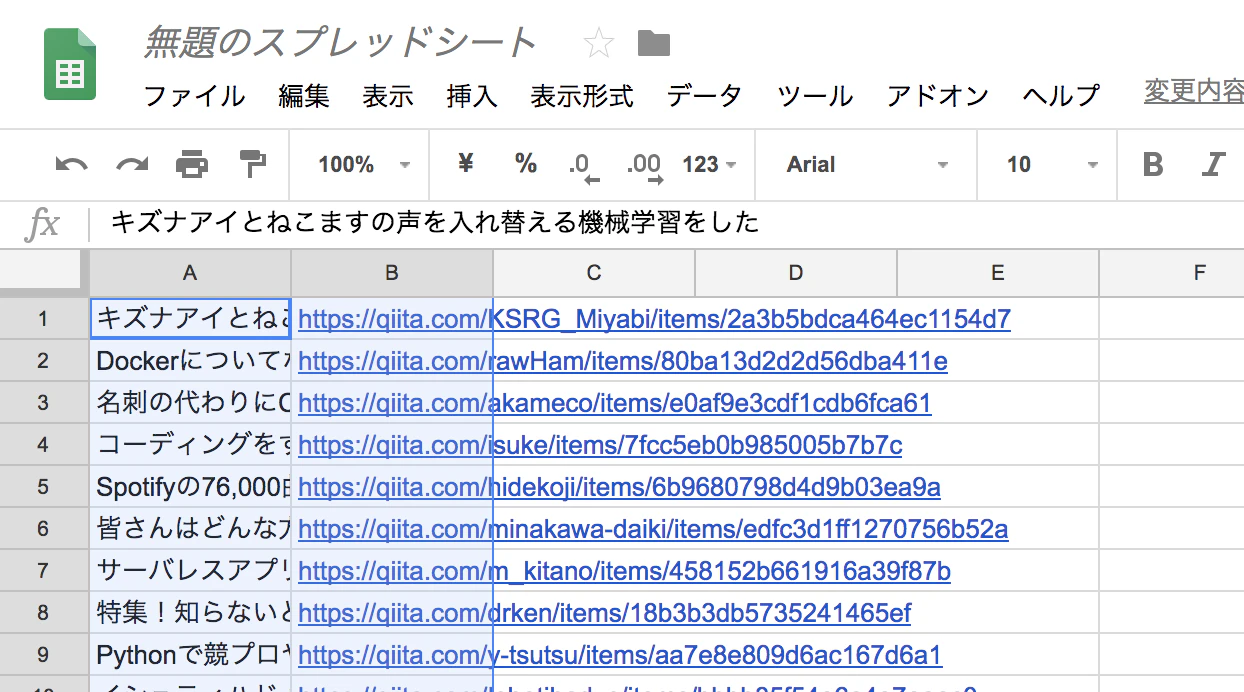This screenshot has width=1244, height=692.
Task: Increase decimal places
Action: pos(645,167)
